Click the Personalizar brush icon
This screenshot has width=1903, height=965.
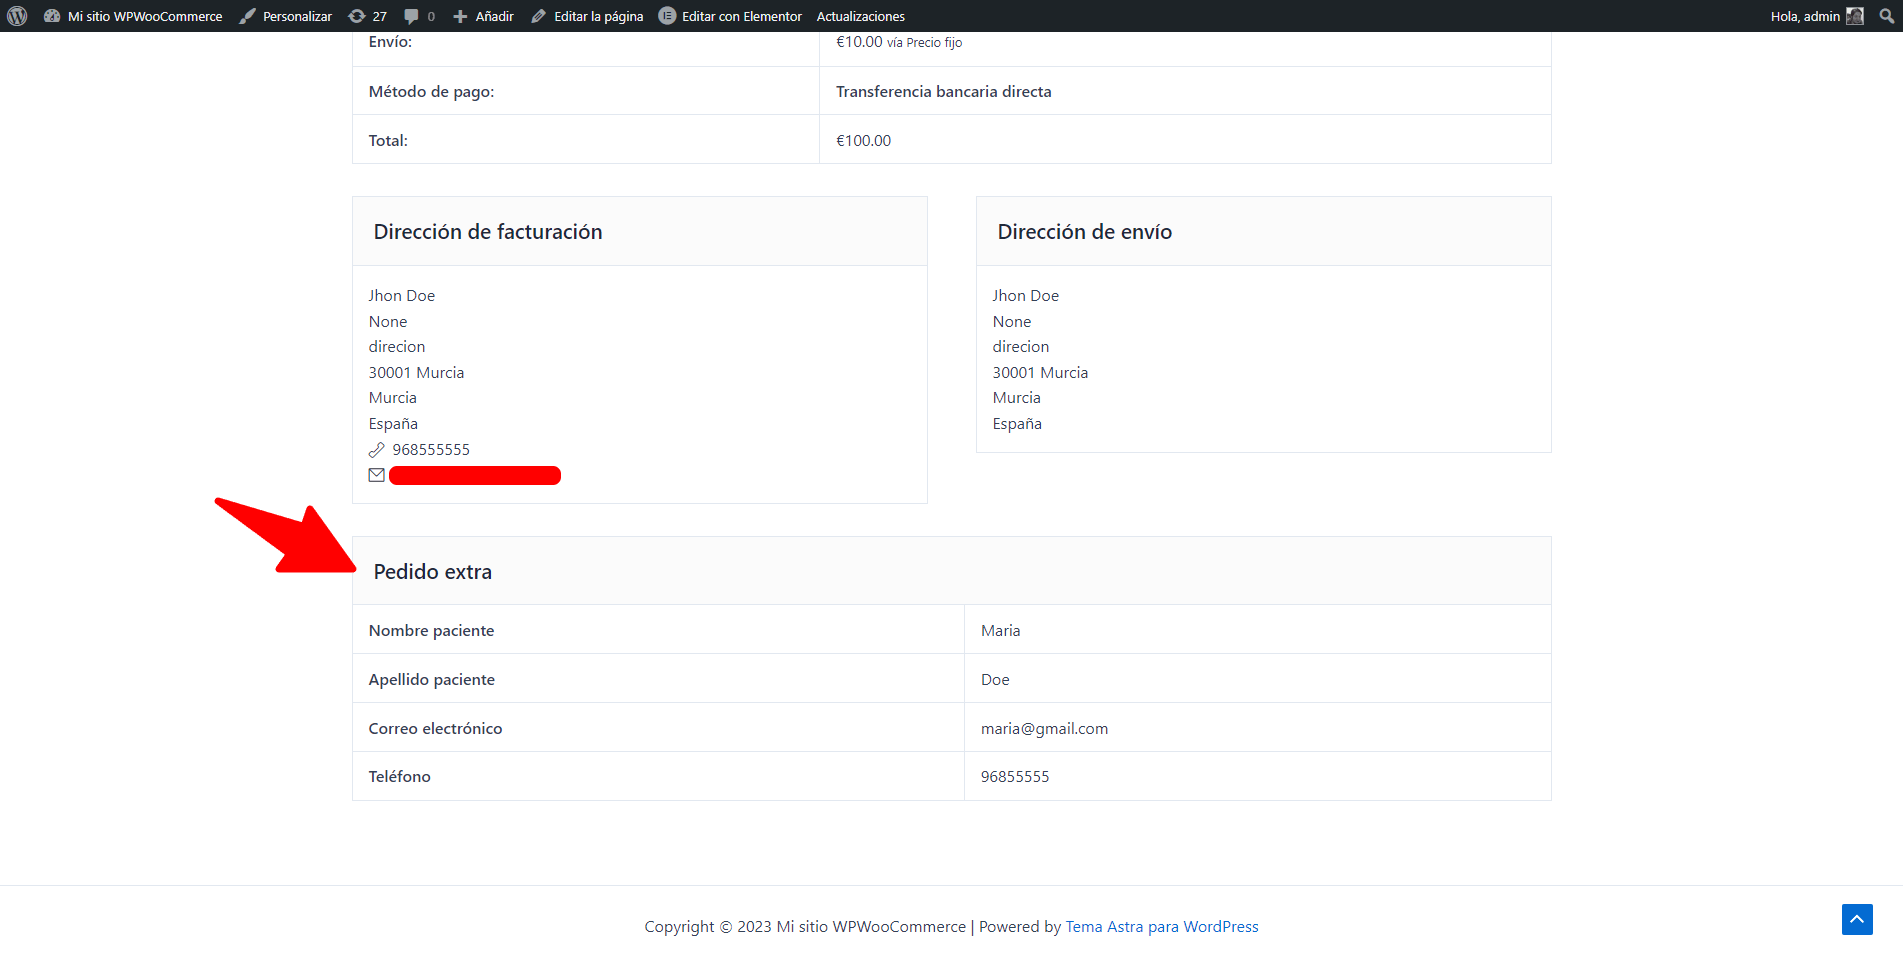pyautogui.click(x=248, y=16)
